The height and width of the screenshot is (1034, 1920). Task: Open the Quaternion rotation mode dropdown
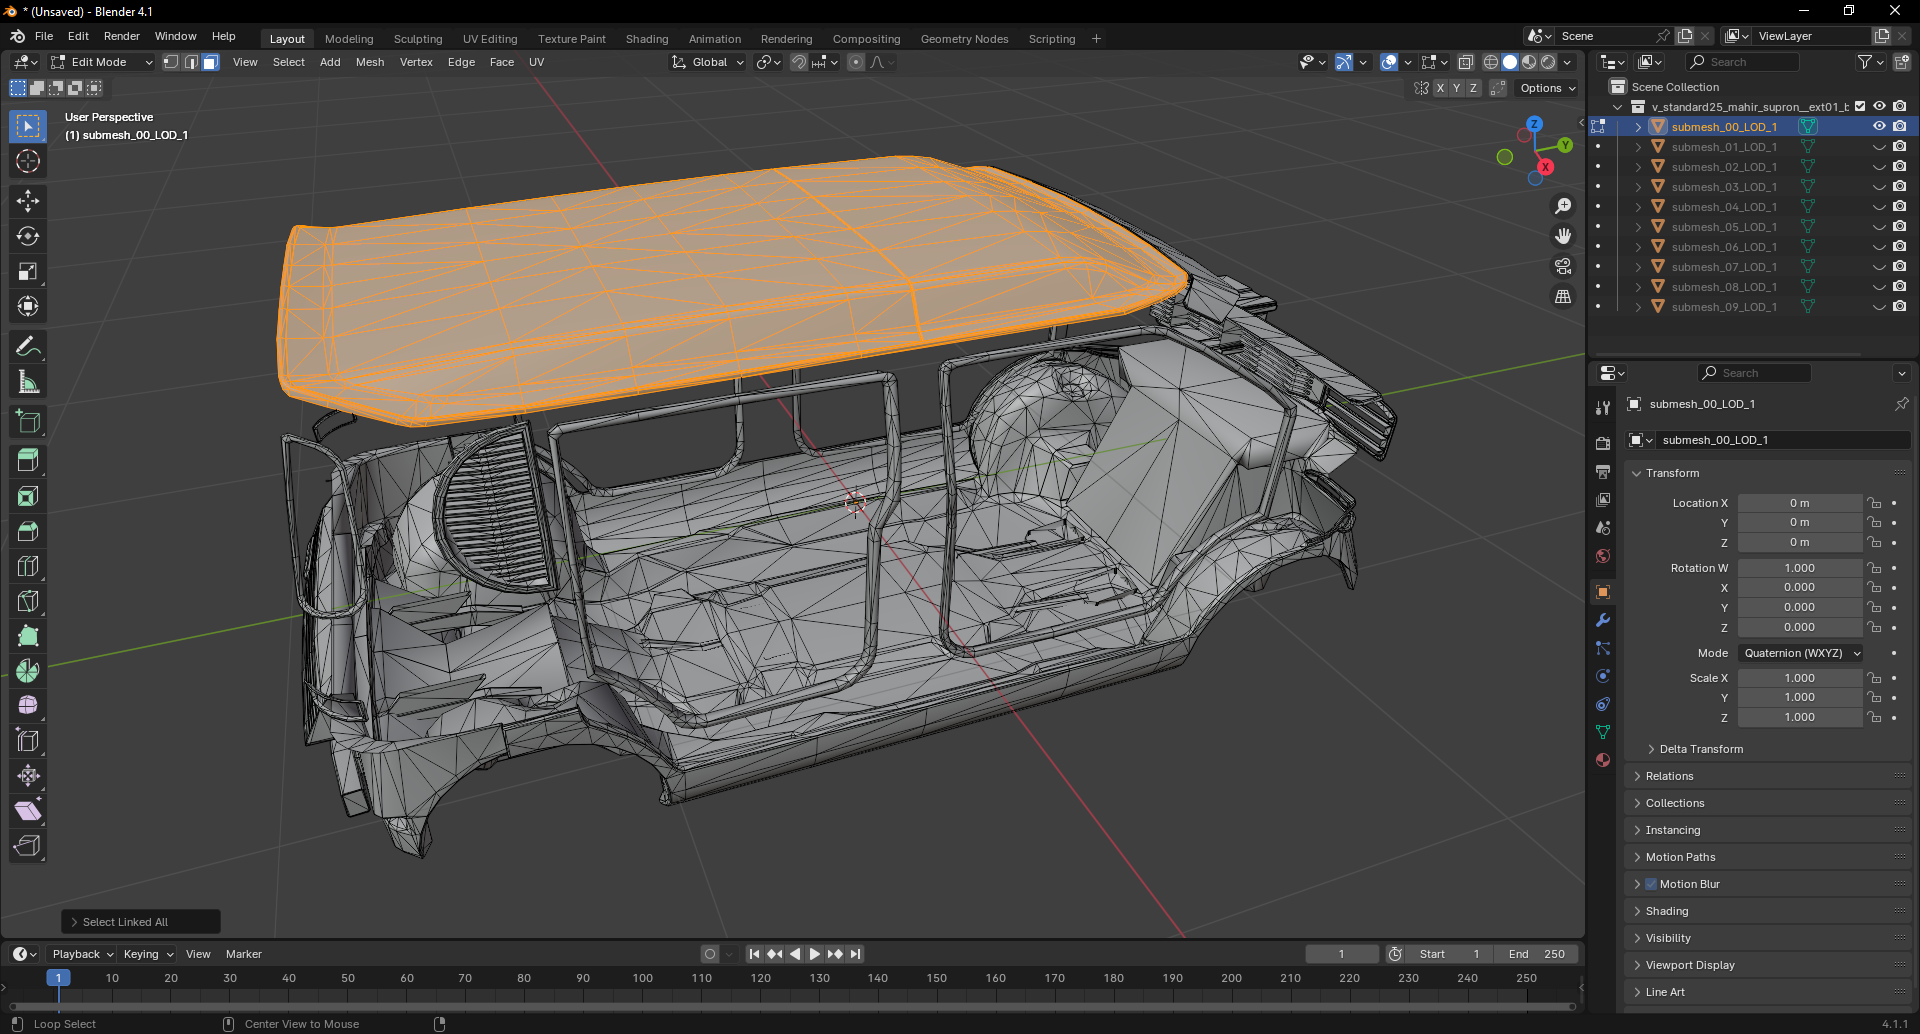1800,653
